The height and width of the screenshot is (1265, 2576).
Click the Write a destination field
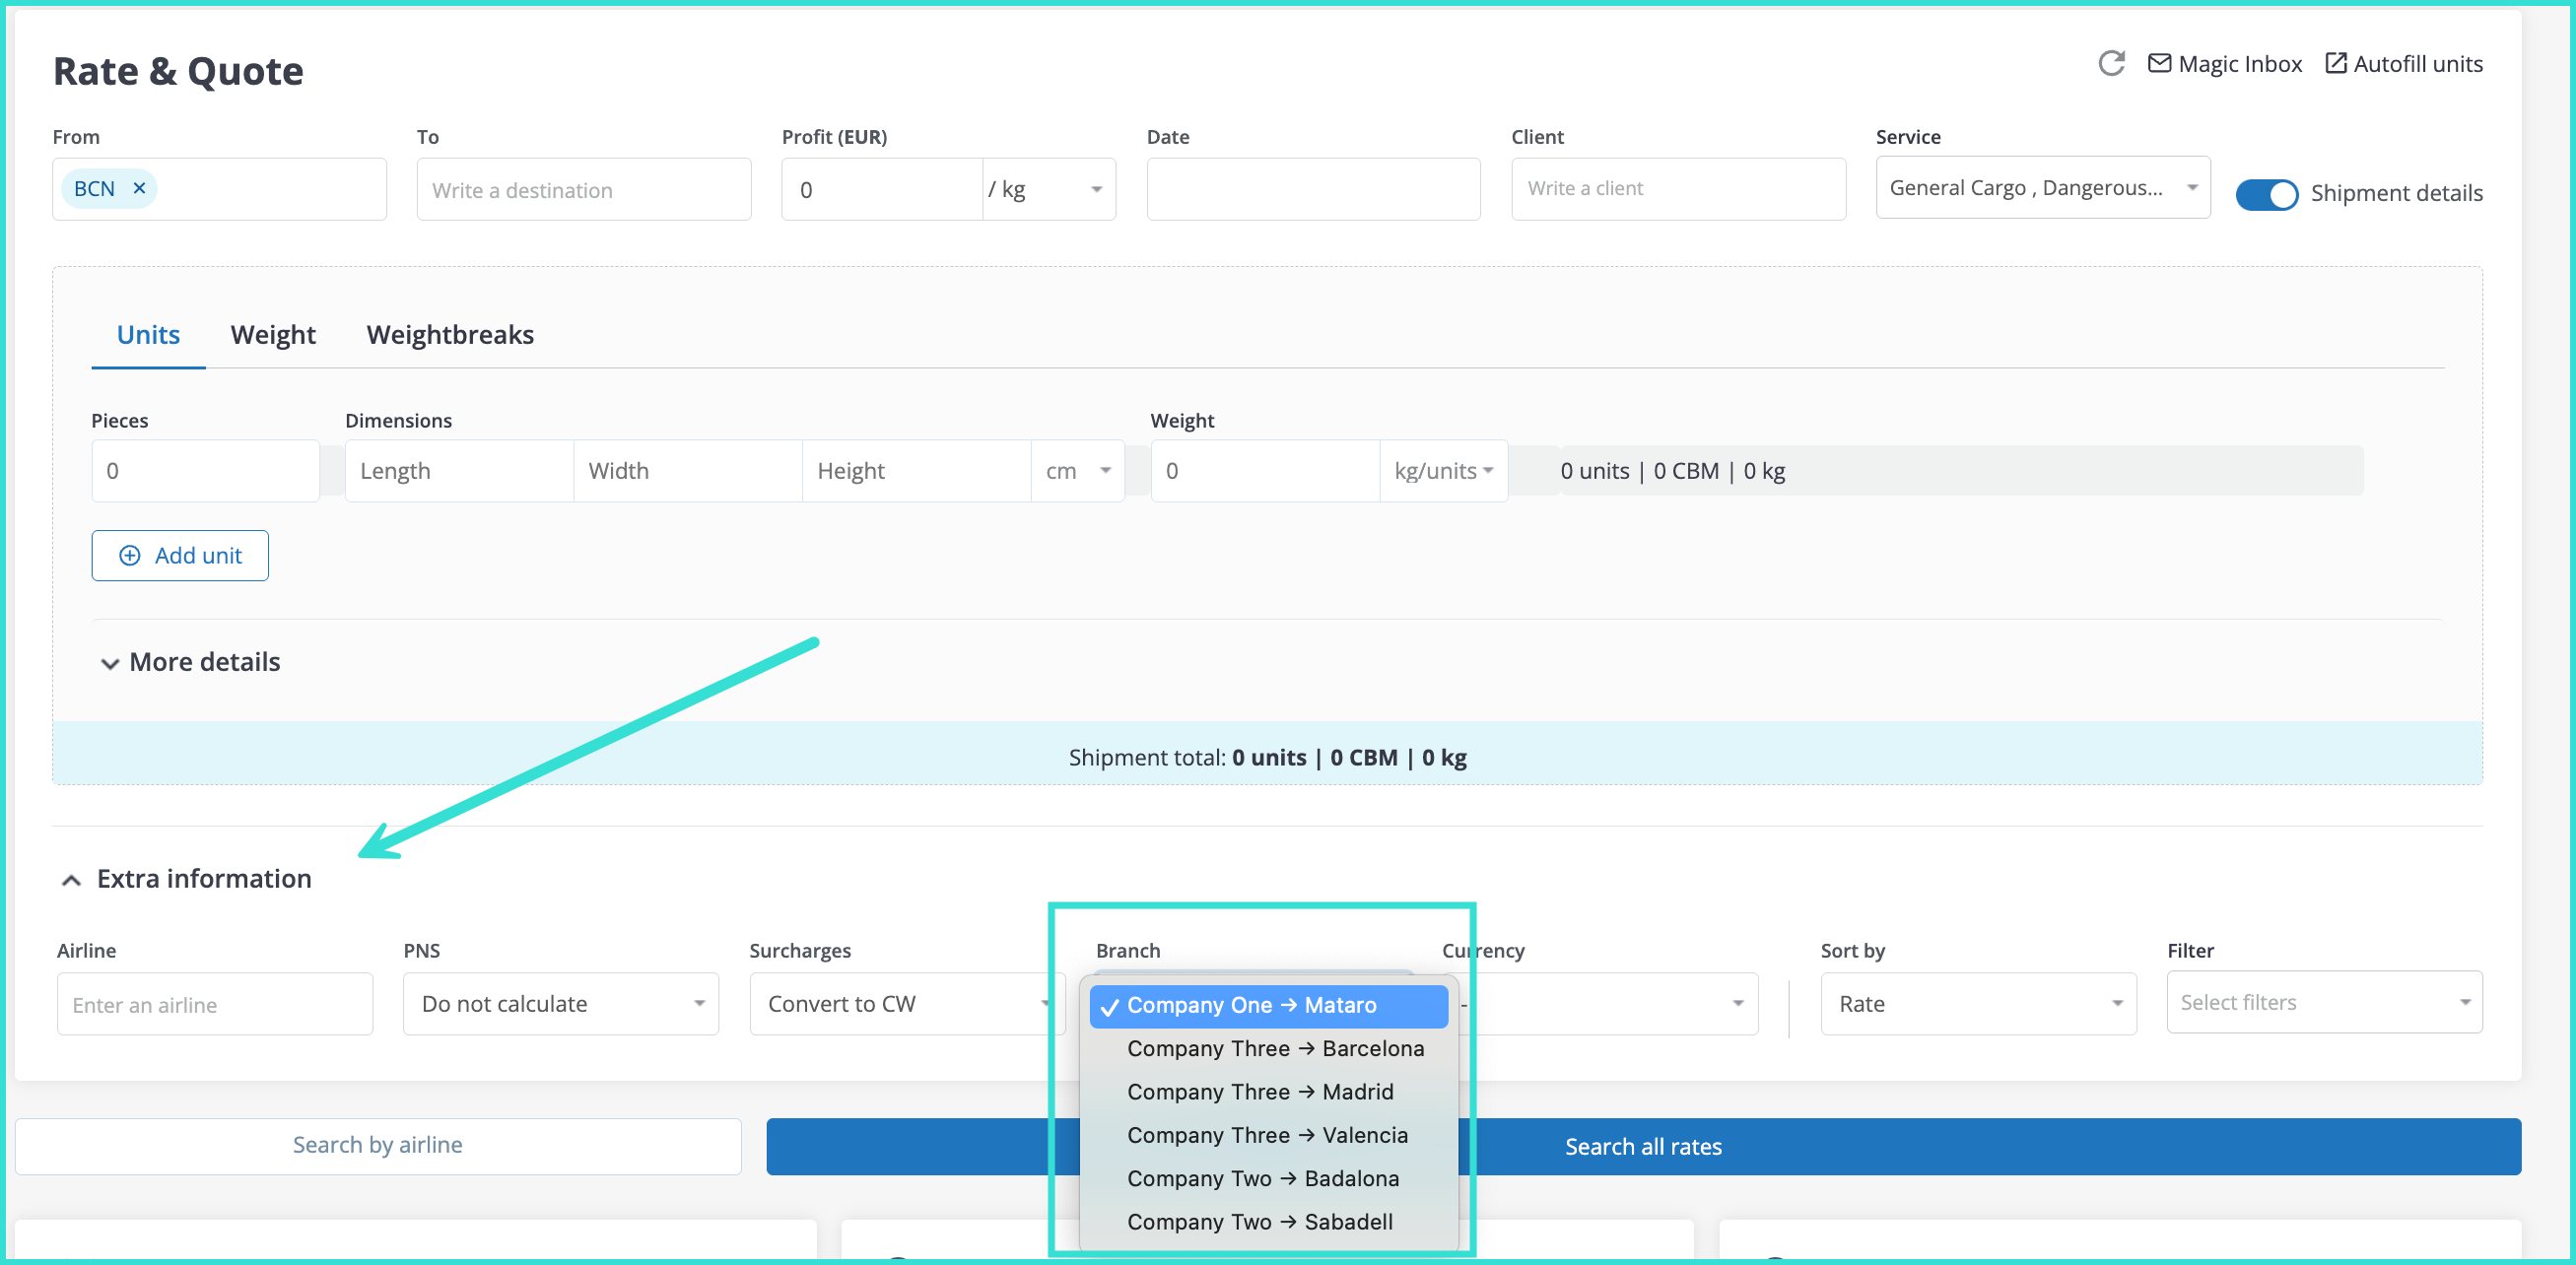[583, 190]
